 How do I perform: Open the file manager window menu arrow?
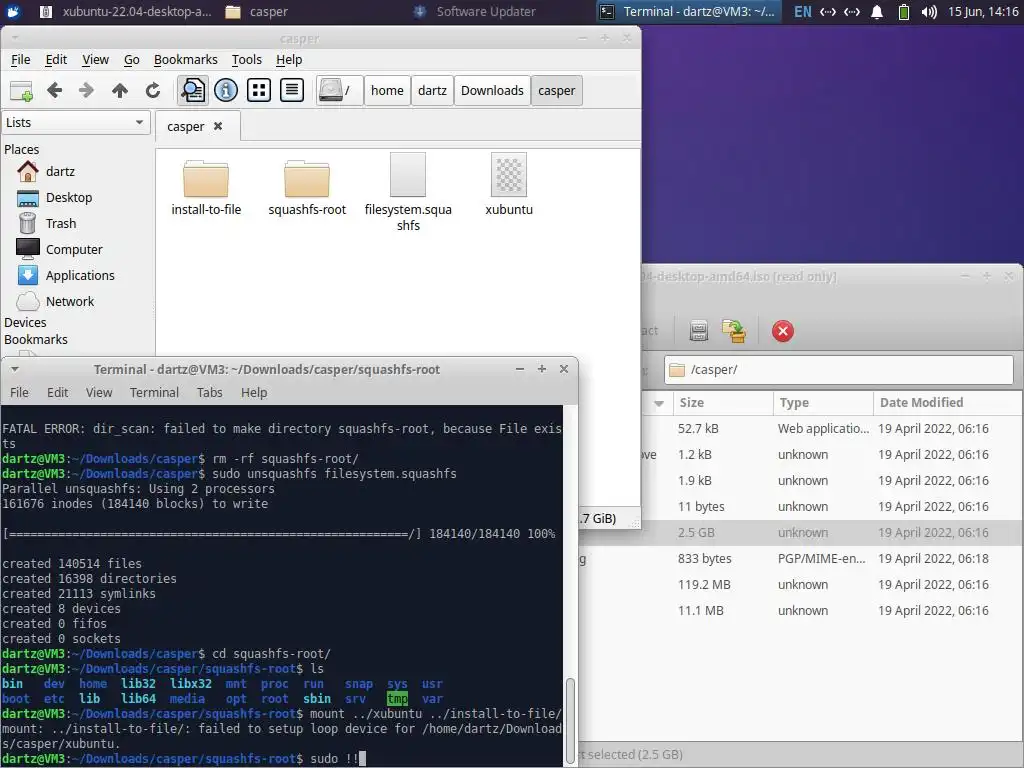pos(14,38)
